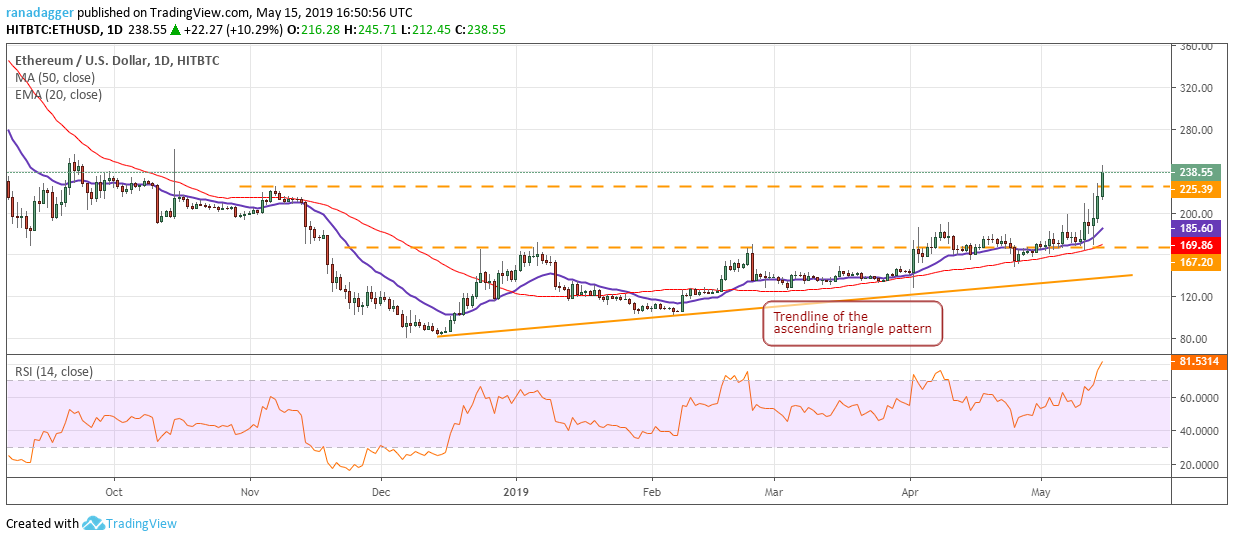
Task: Click the 200.00 price axis label
Action: coord(1196,214)
